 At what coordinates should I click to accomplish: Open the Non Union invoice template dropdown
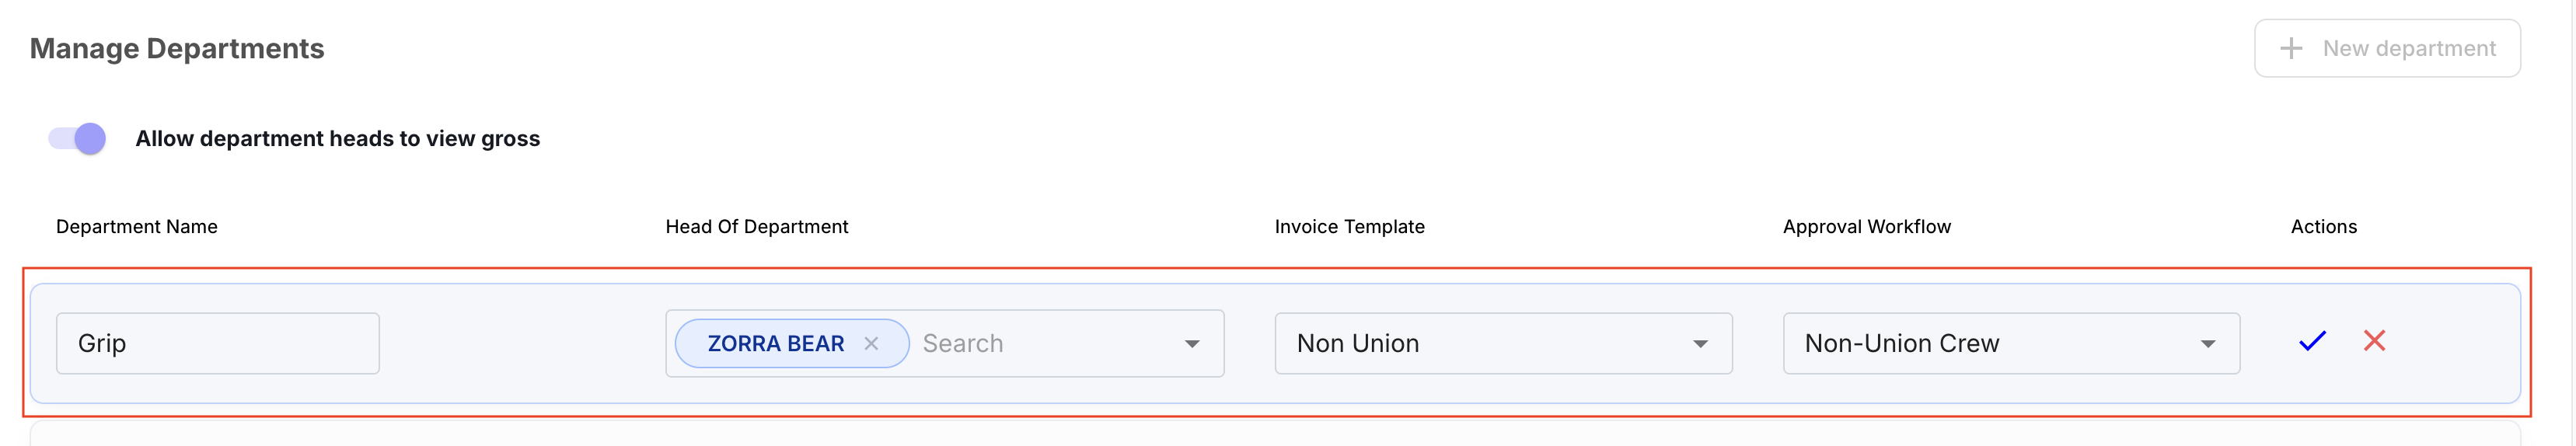point(1503,343)
